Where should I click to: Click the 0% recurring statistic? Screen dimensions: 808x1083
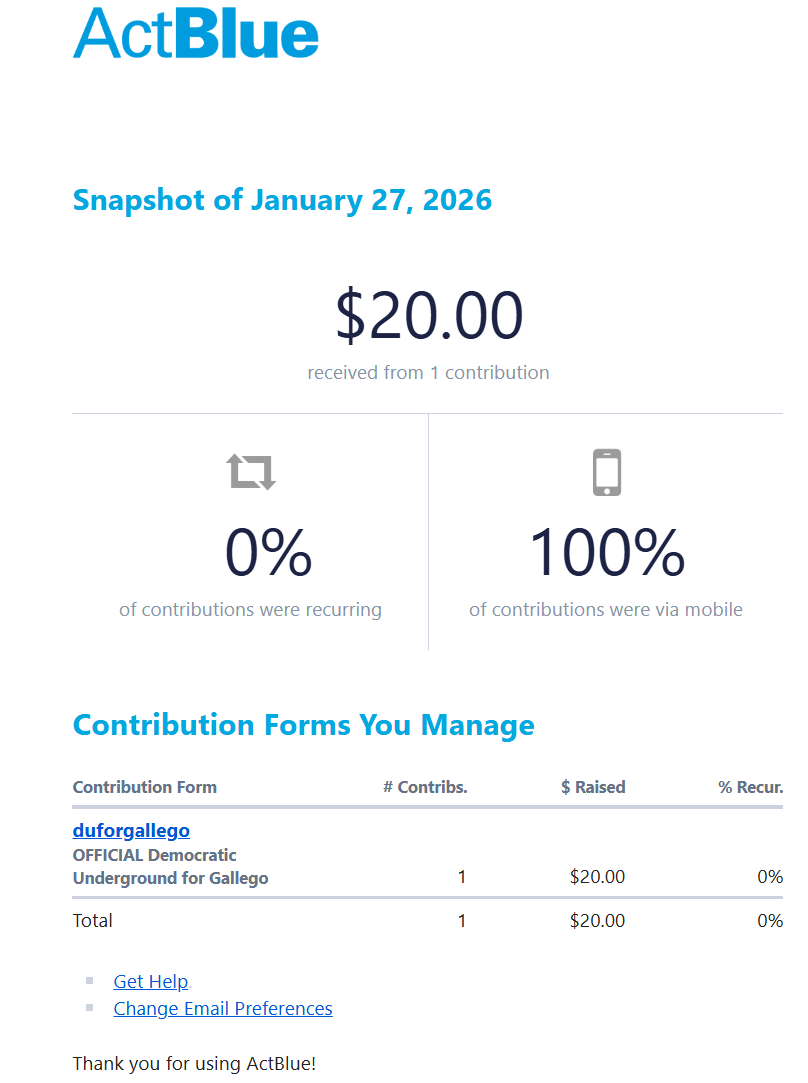coord(268,553)
